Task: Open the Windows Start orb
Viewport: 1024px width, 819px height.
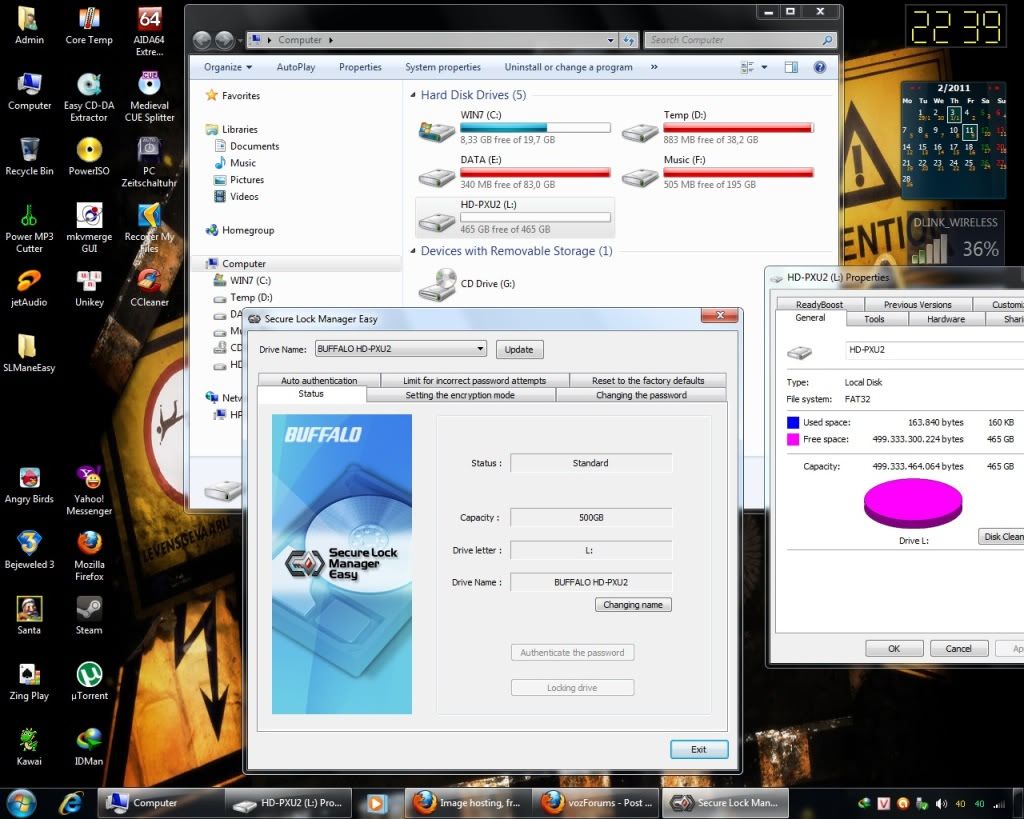Action: click(22, 803)
